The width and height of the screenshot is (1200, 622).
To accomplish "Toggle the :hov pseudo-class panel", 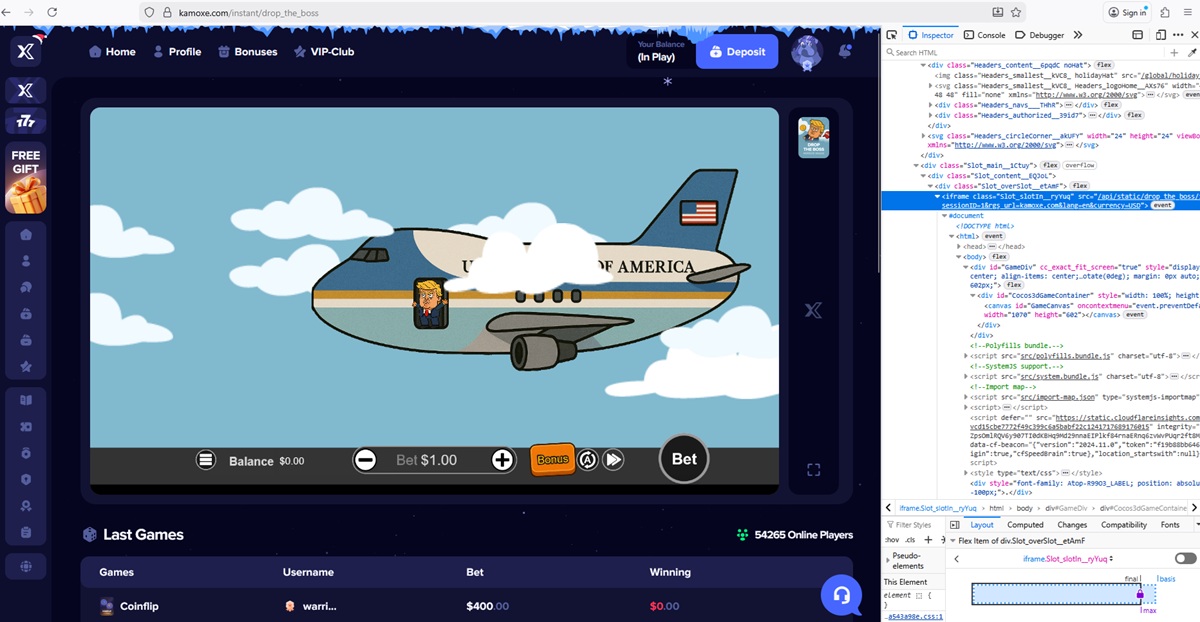I will [x=891, y=540].
